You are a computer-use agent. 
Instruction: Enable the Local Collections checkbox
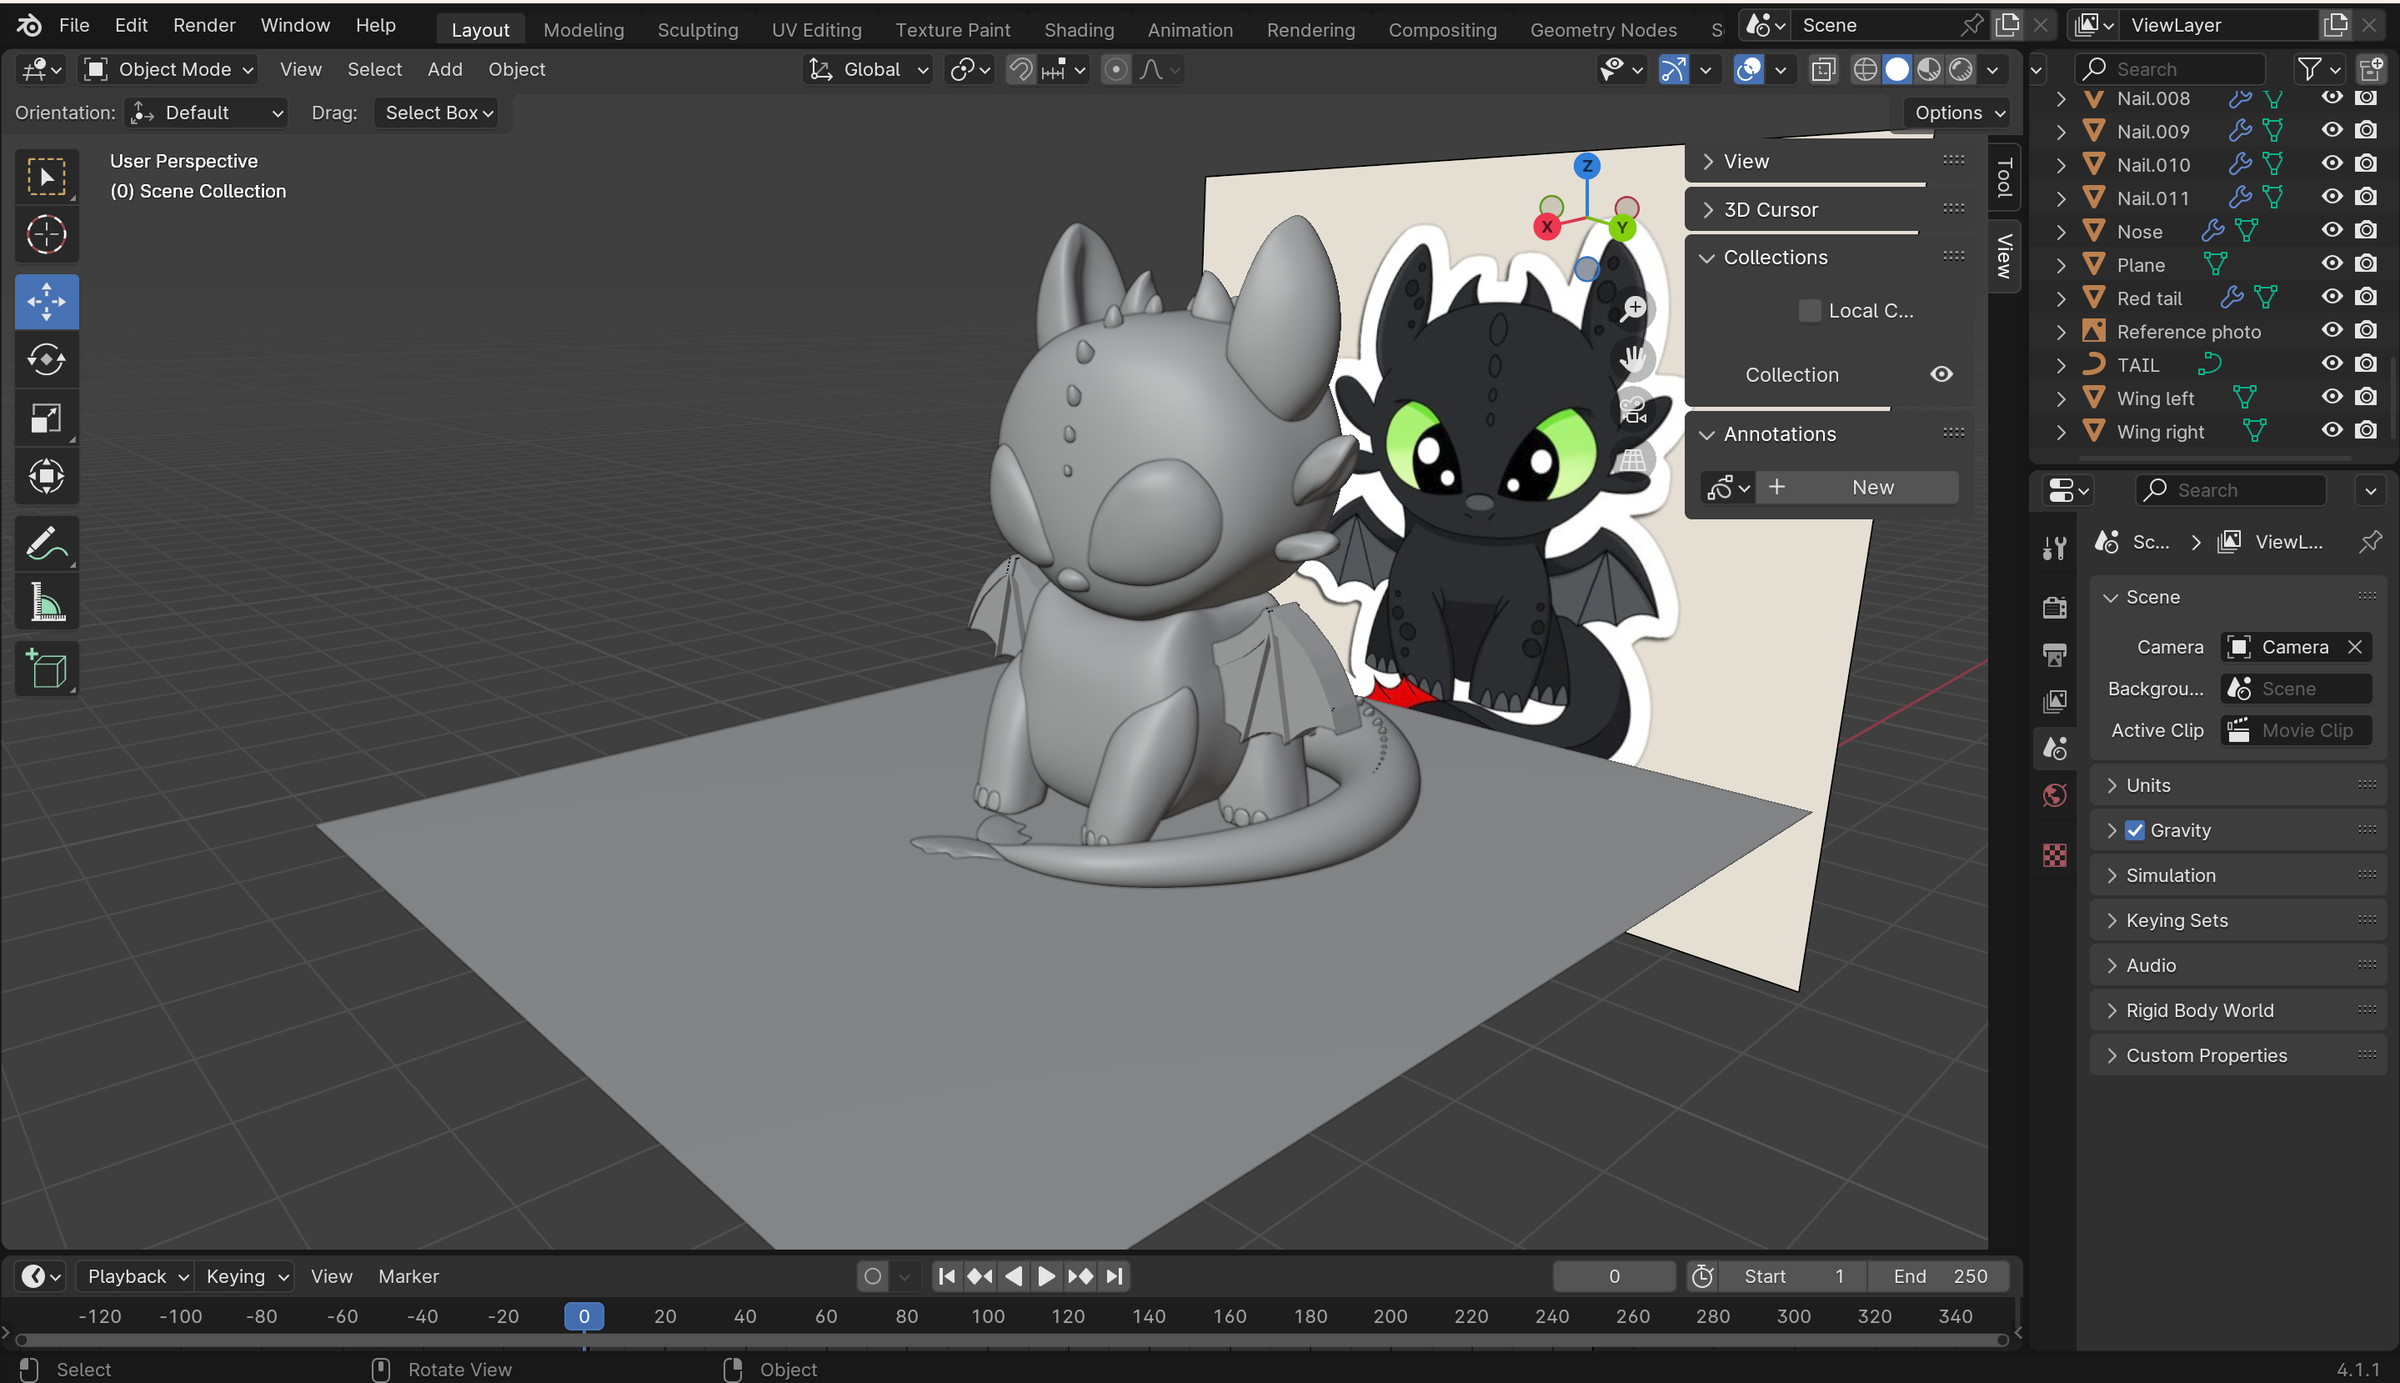click(x=1809, y=311)
